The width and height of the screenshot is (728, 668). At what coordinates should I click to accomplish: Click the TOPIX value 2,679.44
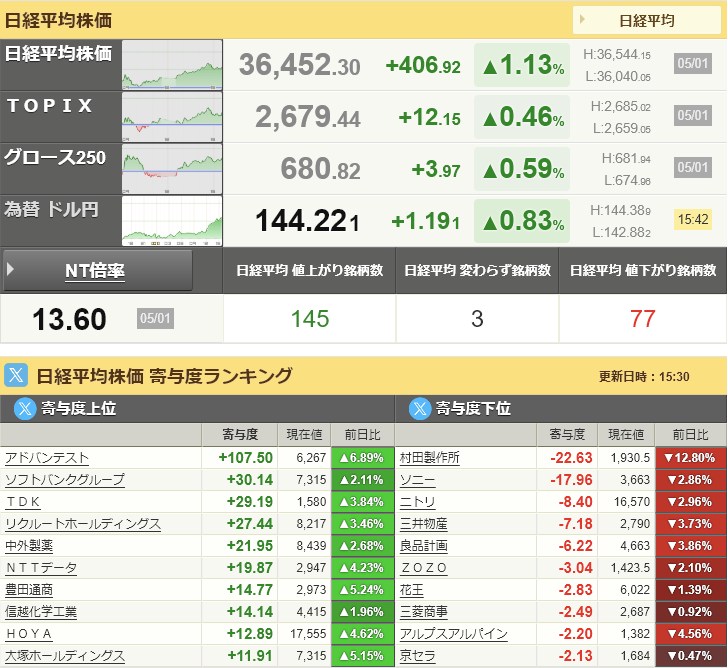click(x=308, y=117)
